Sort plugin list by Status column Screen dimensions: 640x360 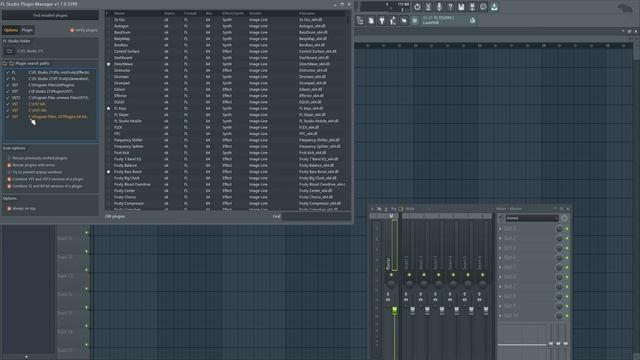pos(169,13)
